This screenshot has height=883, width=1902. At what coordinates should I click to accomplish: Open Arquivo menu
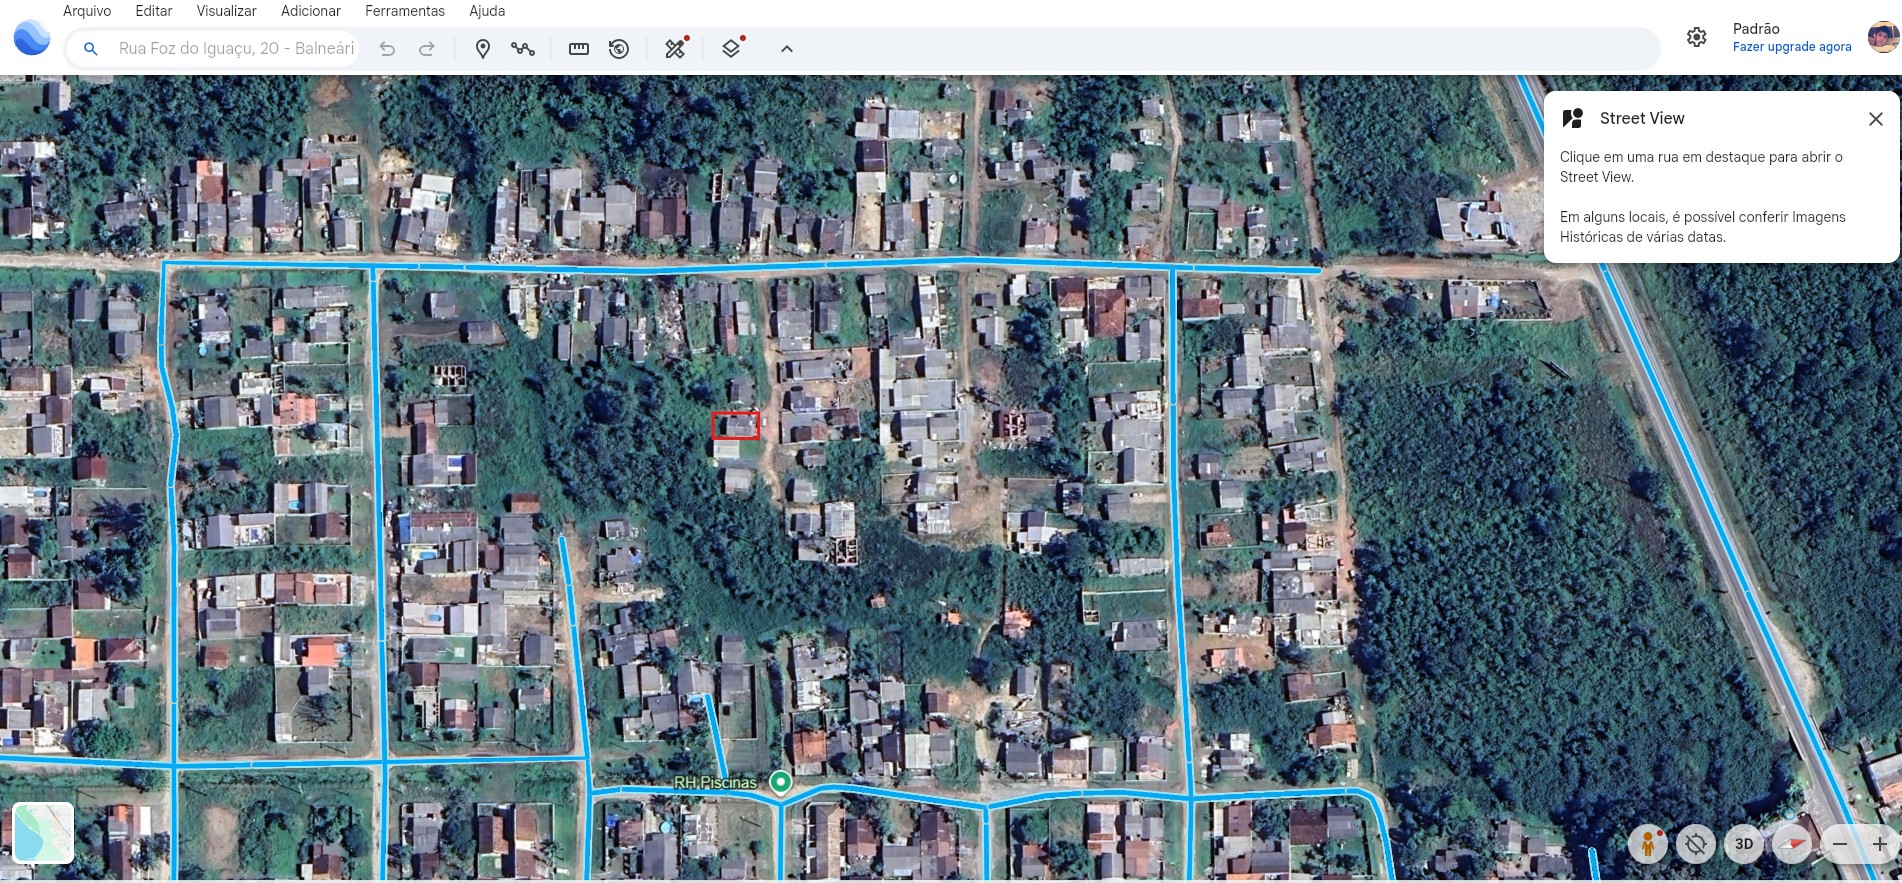87,11
